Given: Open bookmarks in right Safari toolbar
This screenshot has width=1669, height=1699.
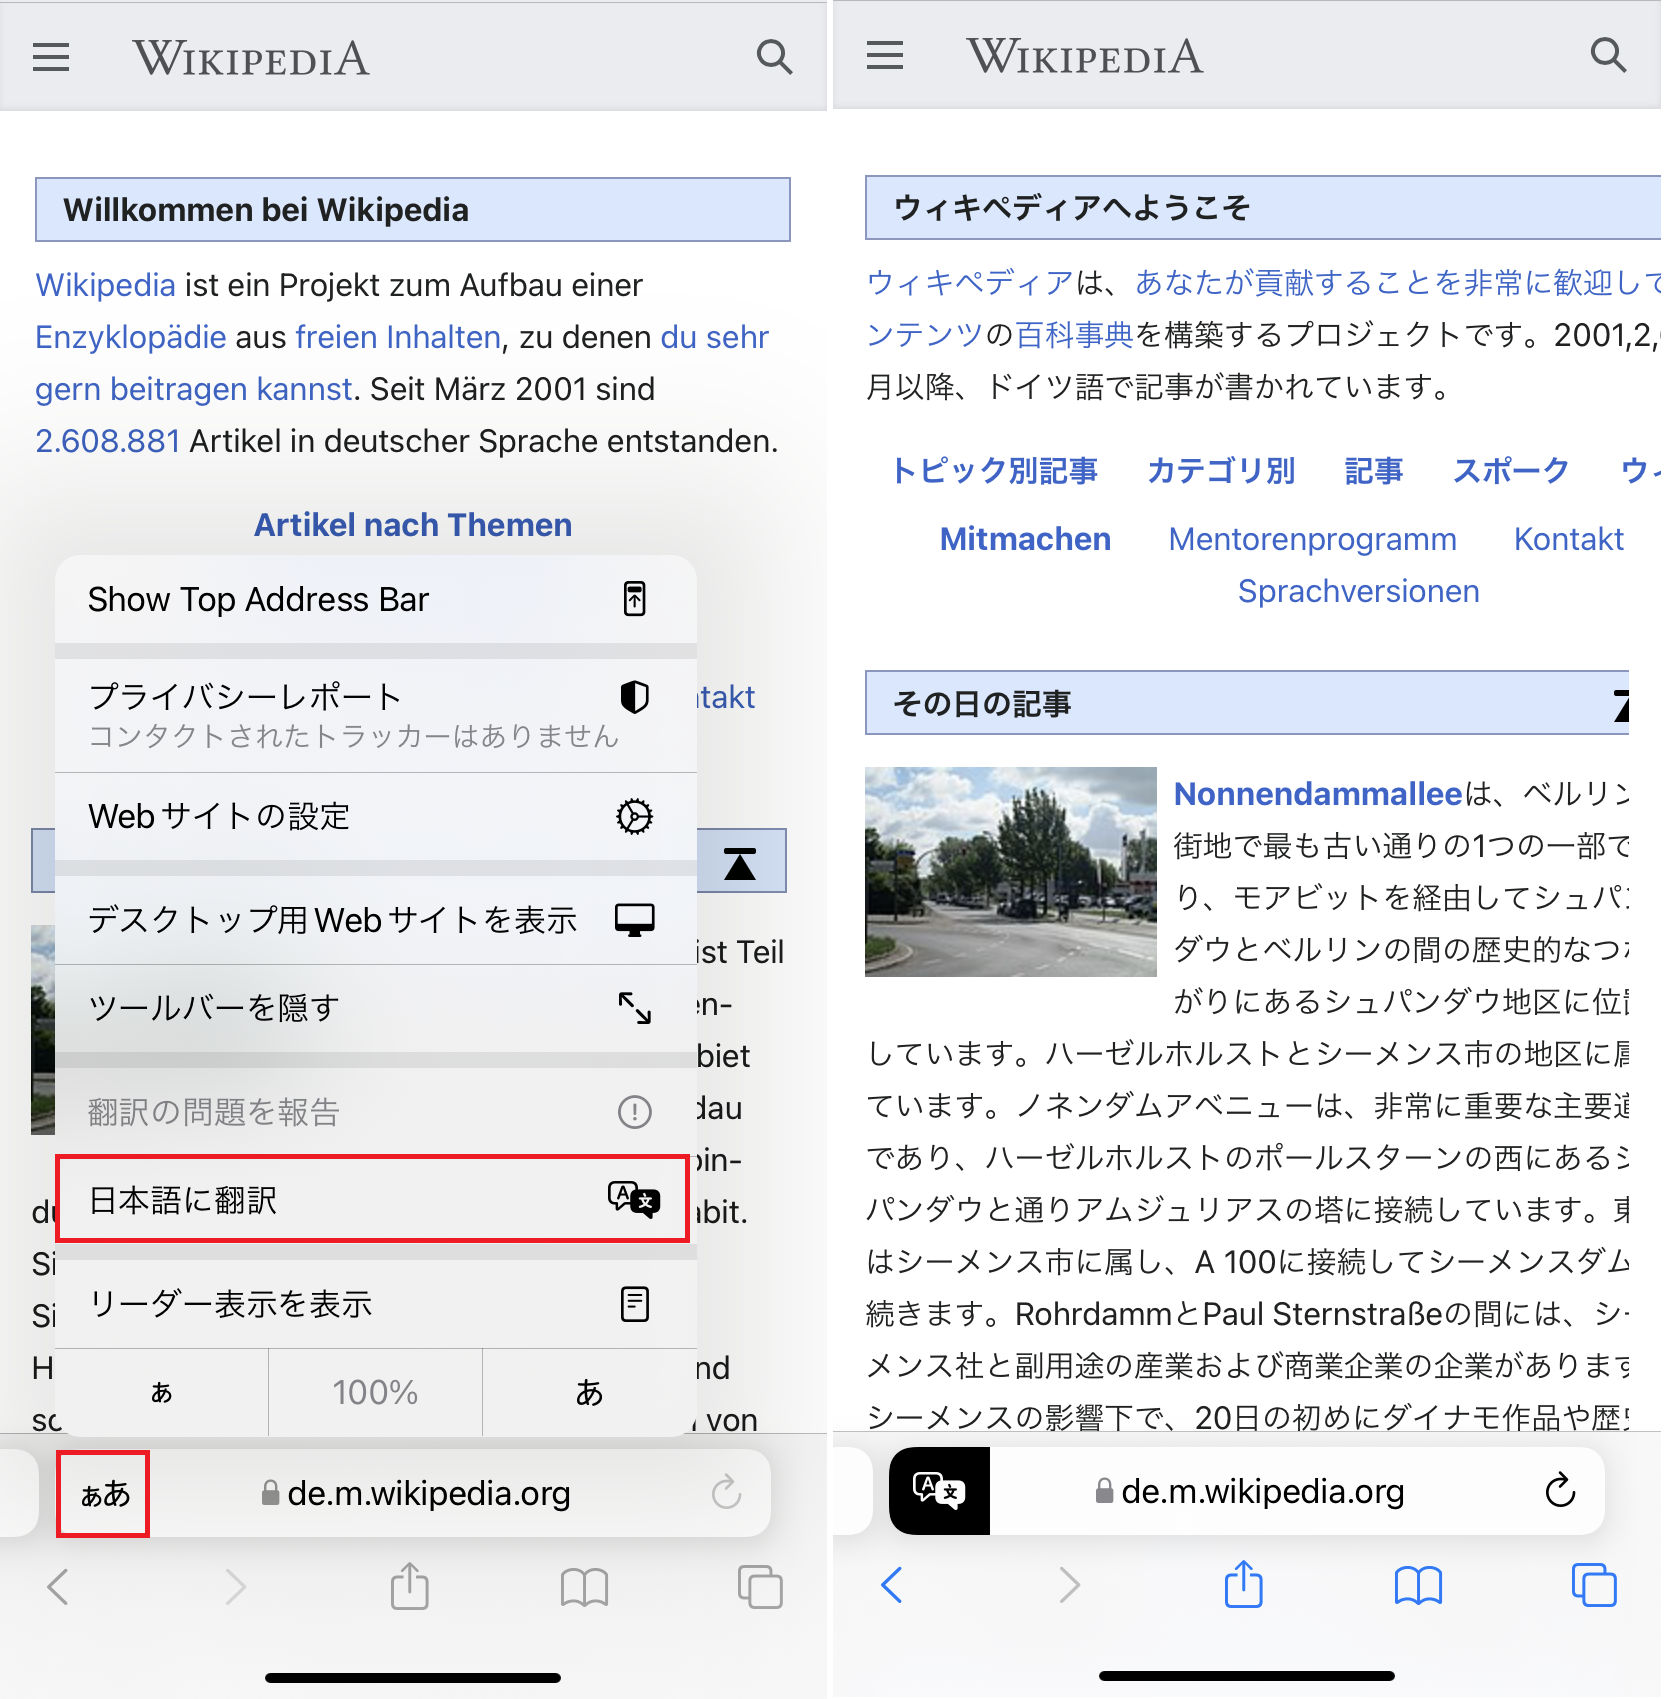Looking at the screenshot, I should [x=1419, y=1585].
